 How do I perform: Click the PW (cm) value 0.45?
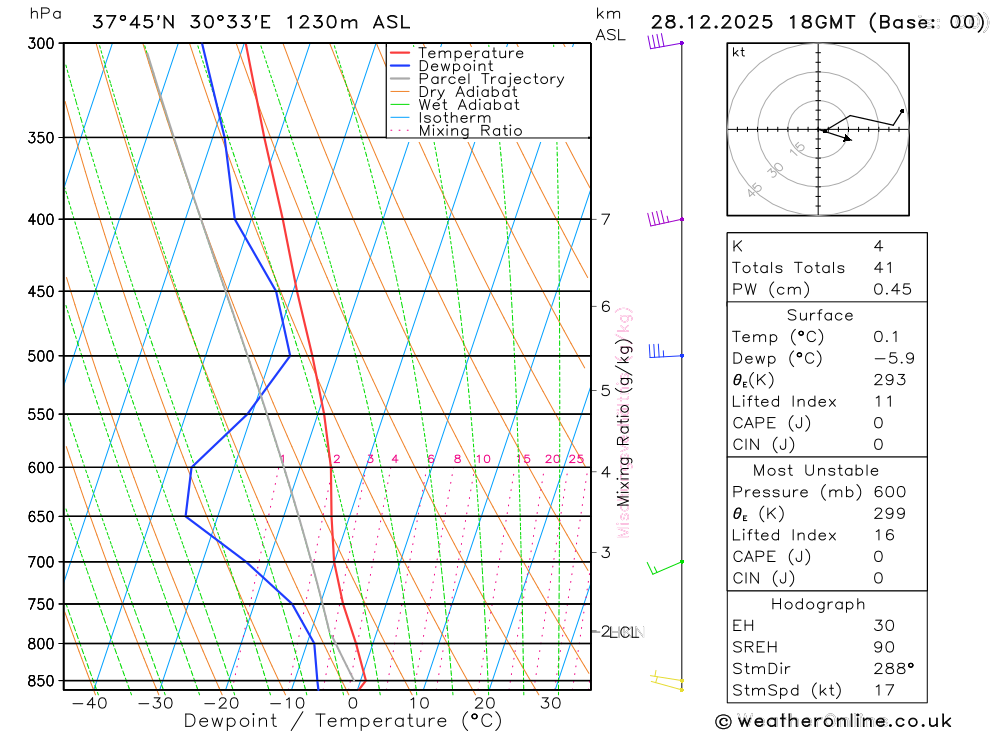(892, 289)
